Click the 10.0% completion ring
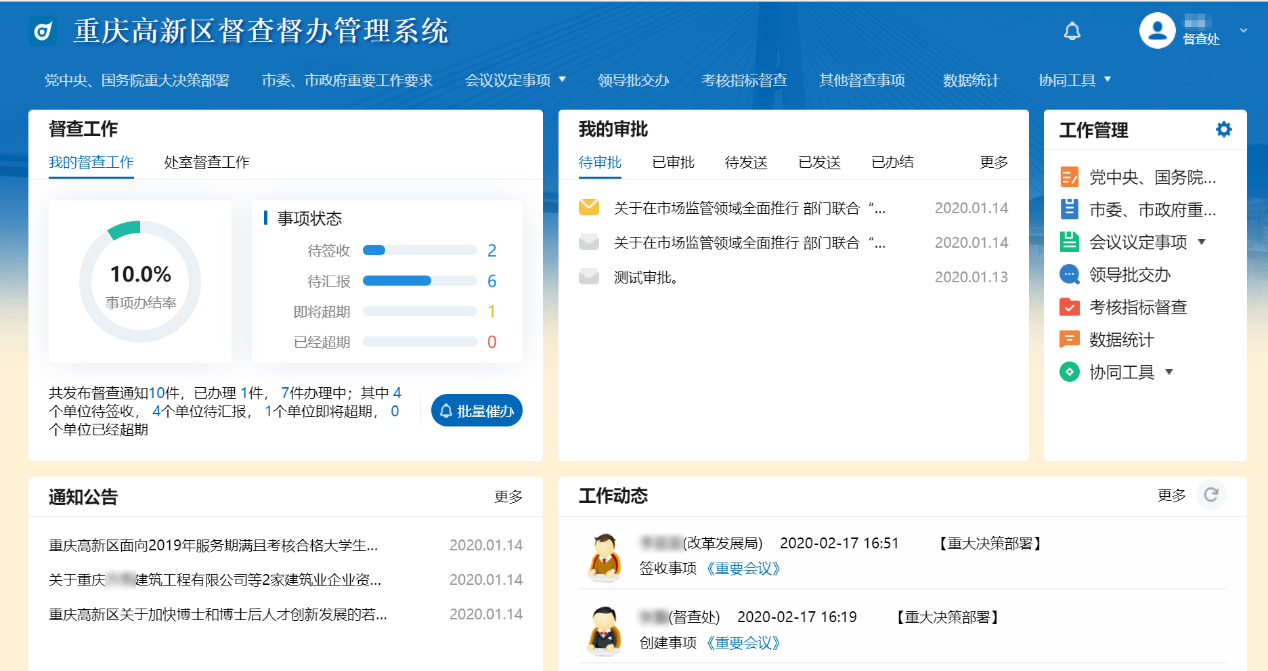 pyautogui.click(x=140, y=281)
